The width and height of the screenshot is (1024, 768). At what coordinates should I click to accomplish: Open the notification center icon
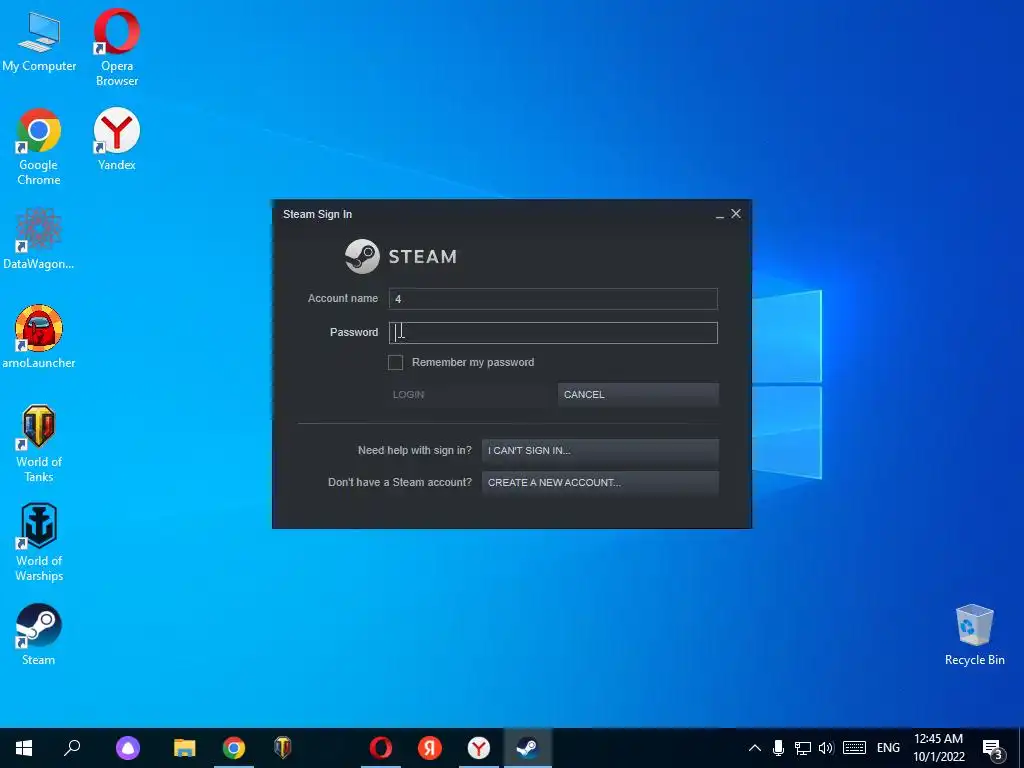click(992, 749)
